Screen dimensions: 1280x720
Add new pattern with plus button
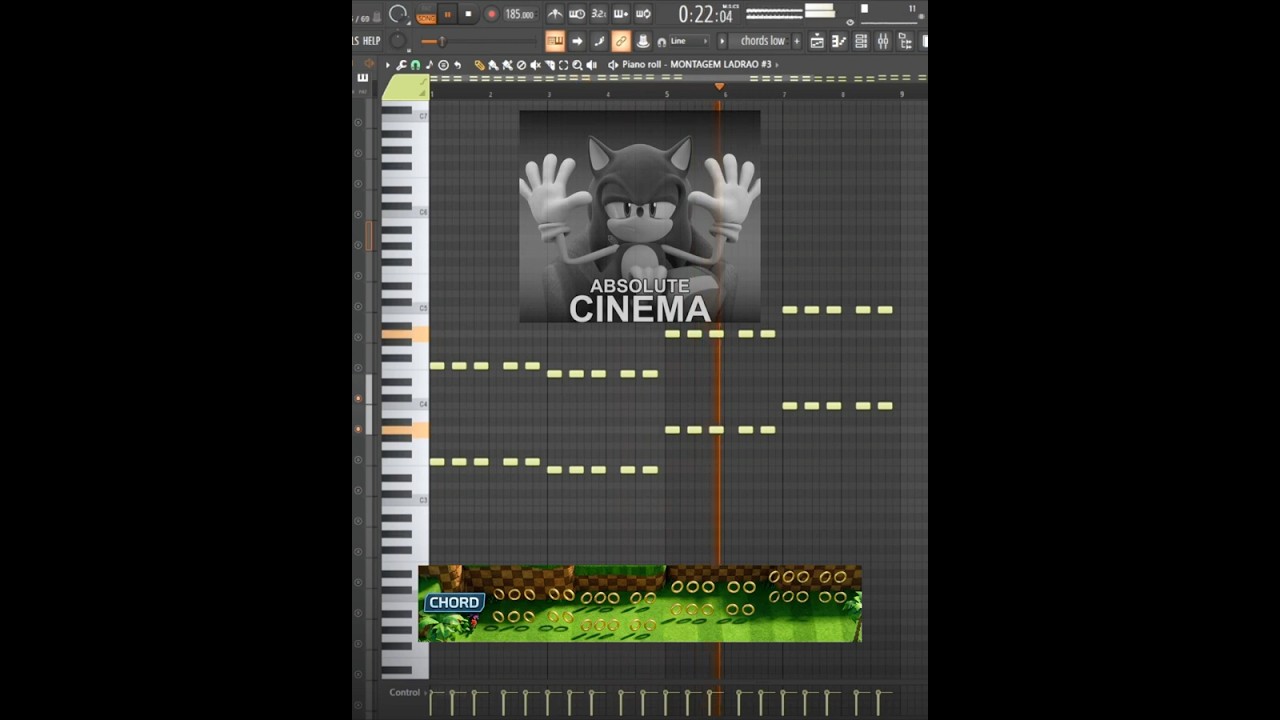[797, 41]
